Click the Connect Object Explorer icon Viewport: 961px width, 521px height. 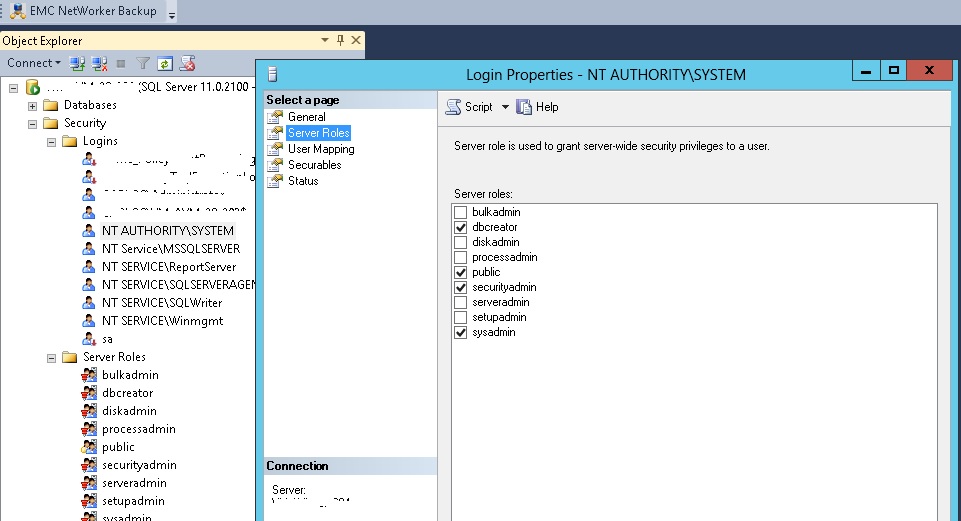(x=77, y=63)
